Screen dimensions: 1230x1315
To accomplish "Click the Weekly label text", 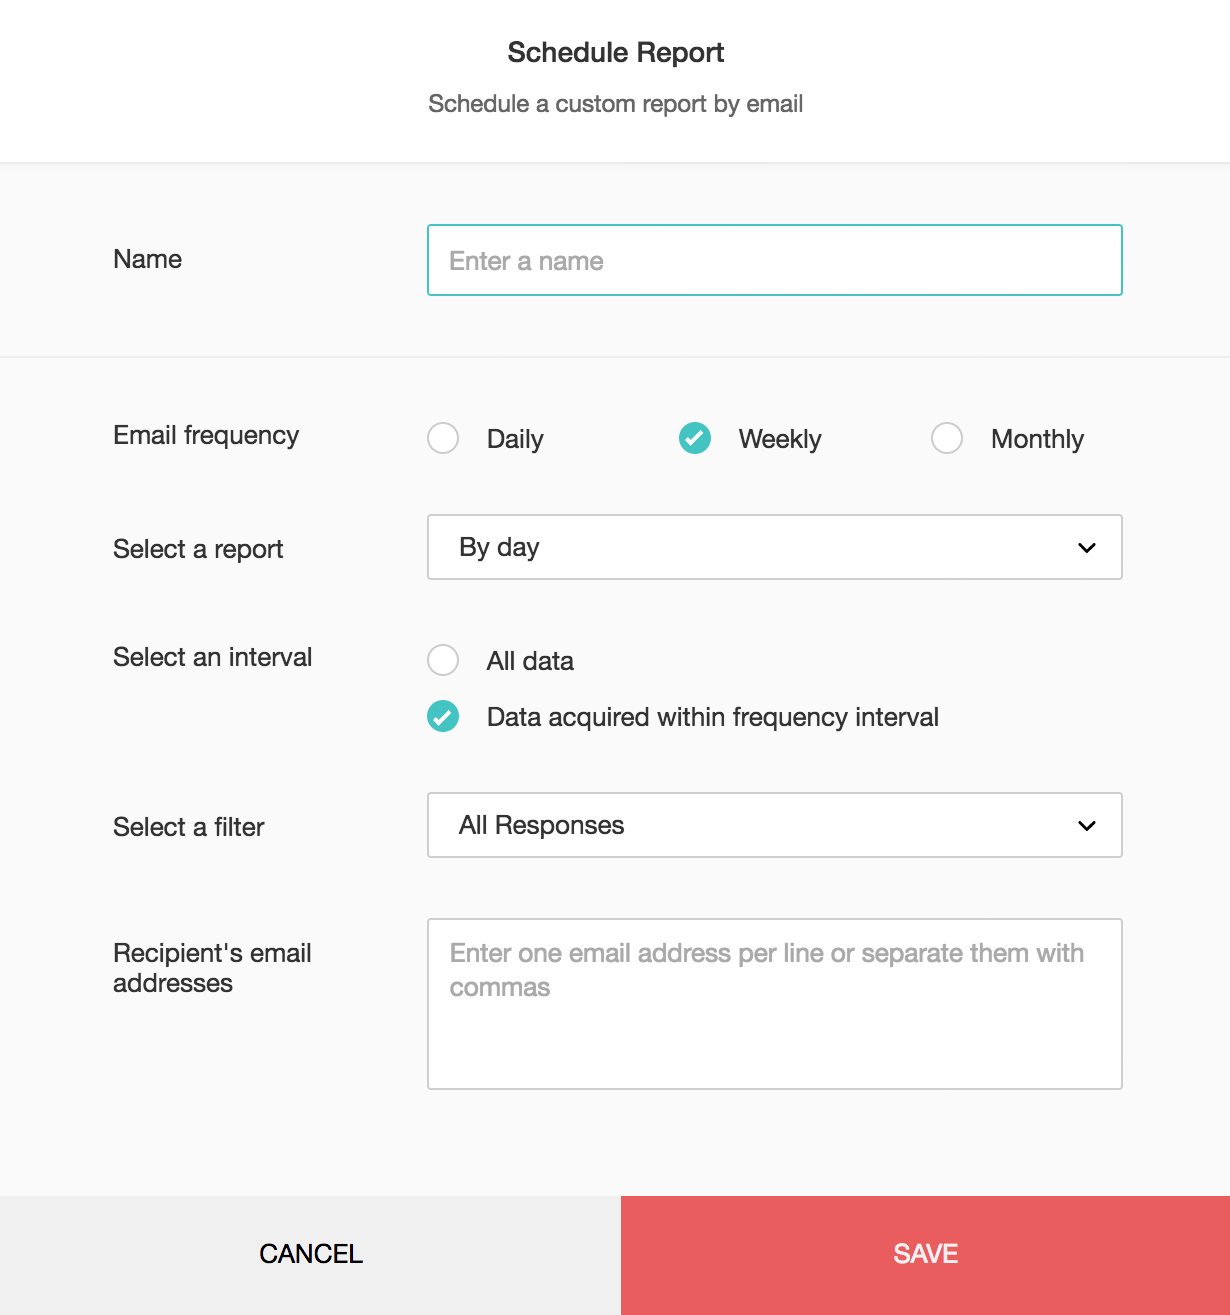I will click(780, 439).
